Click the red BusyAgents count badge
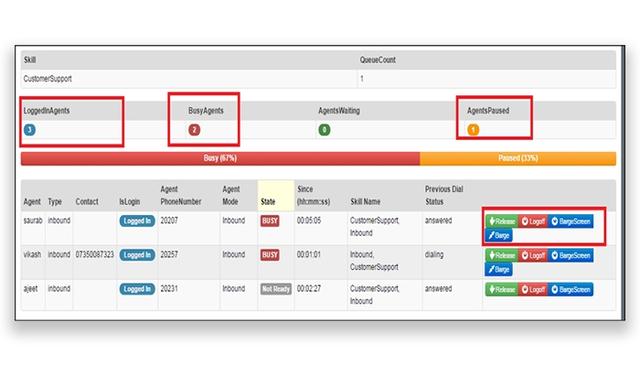Viewport: 640px width, 366px height. tap(194, 130)
